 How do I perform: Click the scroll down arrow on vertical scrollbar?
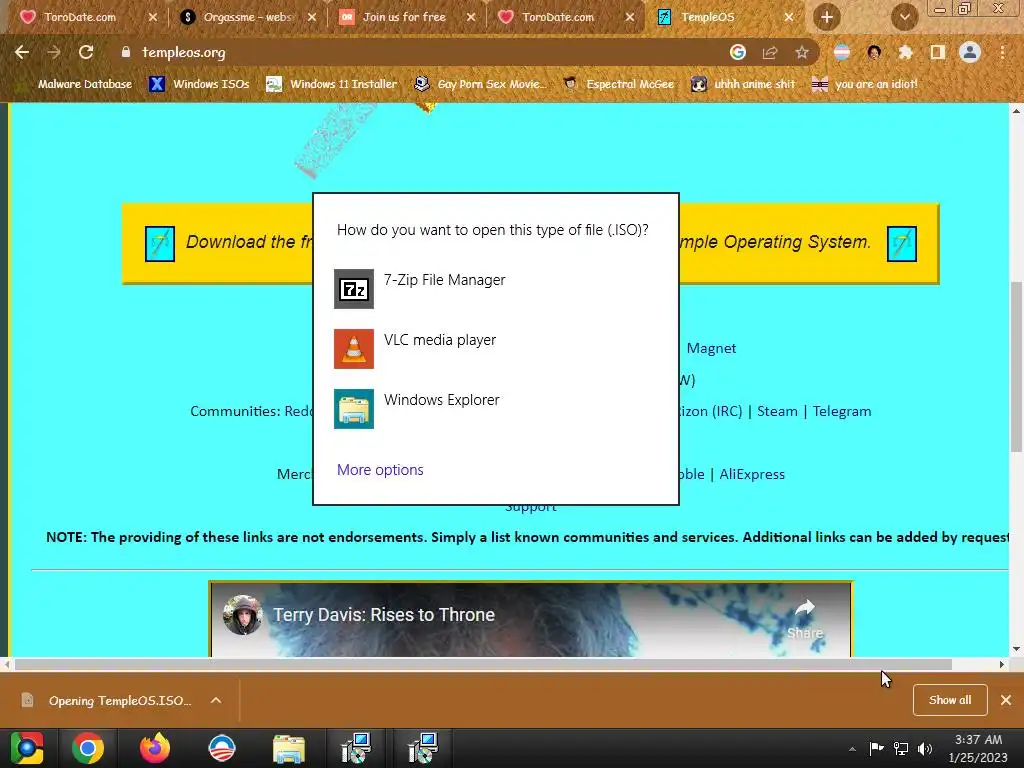[x=1016, y=648]
